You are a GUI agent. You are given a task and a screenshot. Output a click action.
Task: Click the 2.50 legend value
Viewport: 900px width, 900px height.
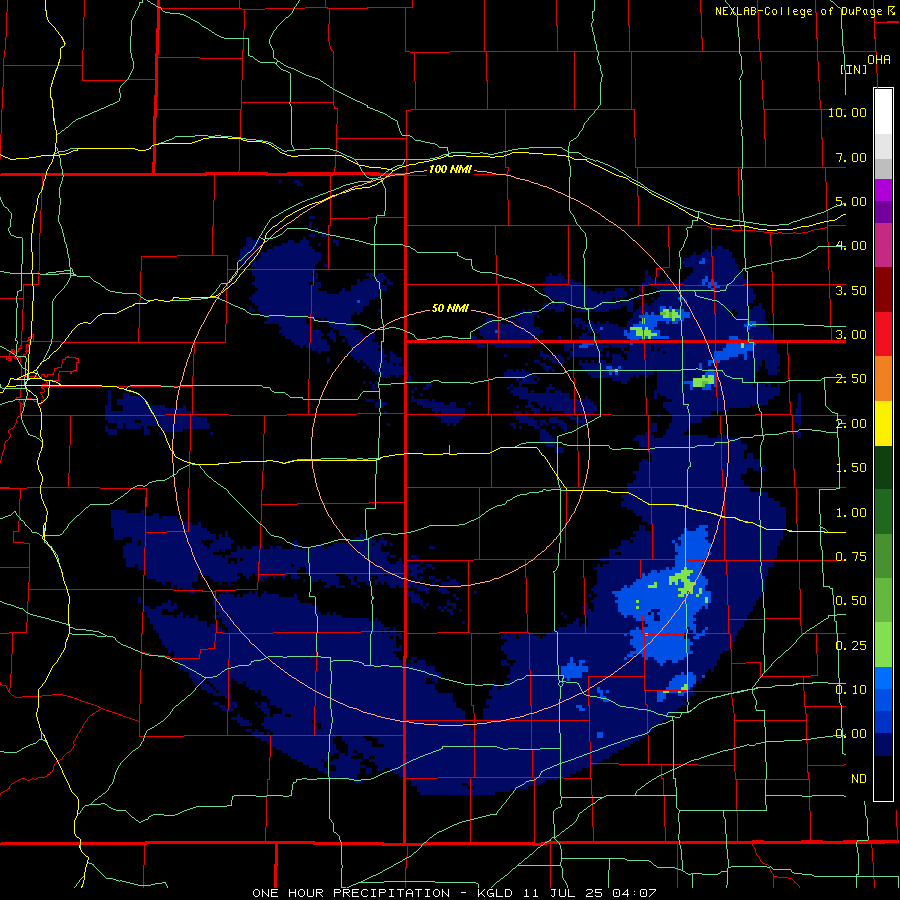[x=851, y=379]
